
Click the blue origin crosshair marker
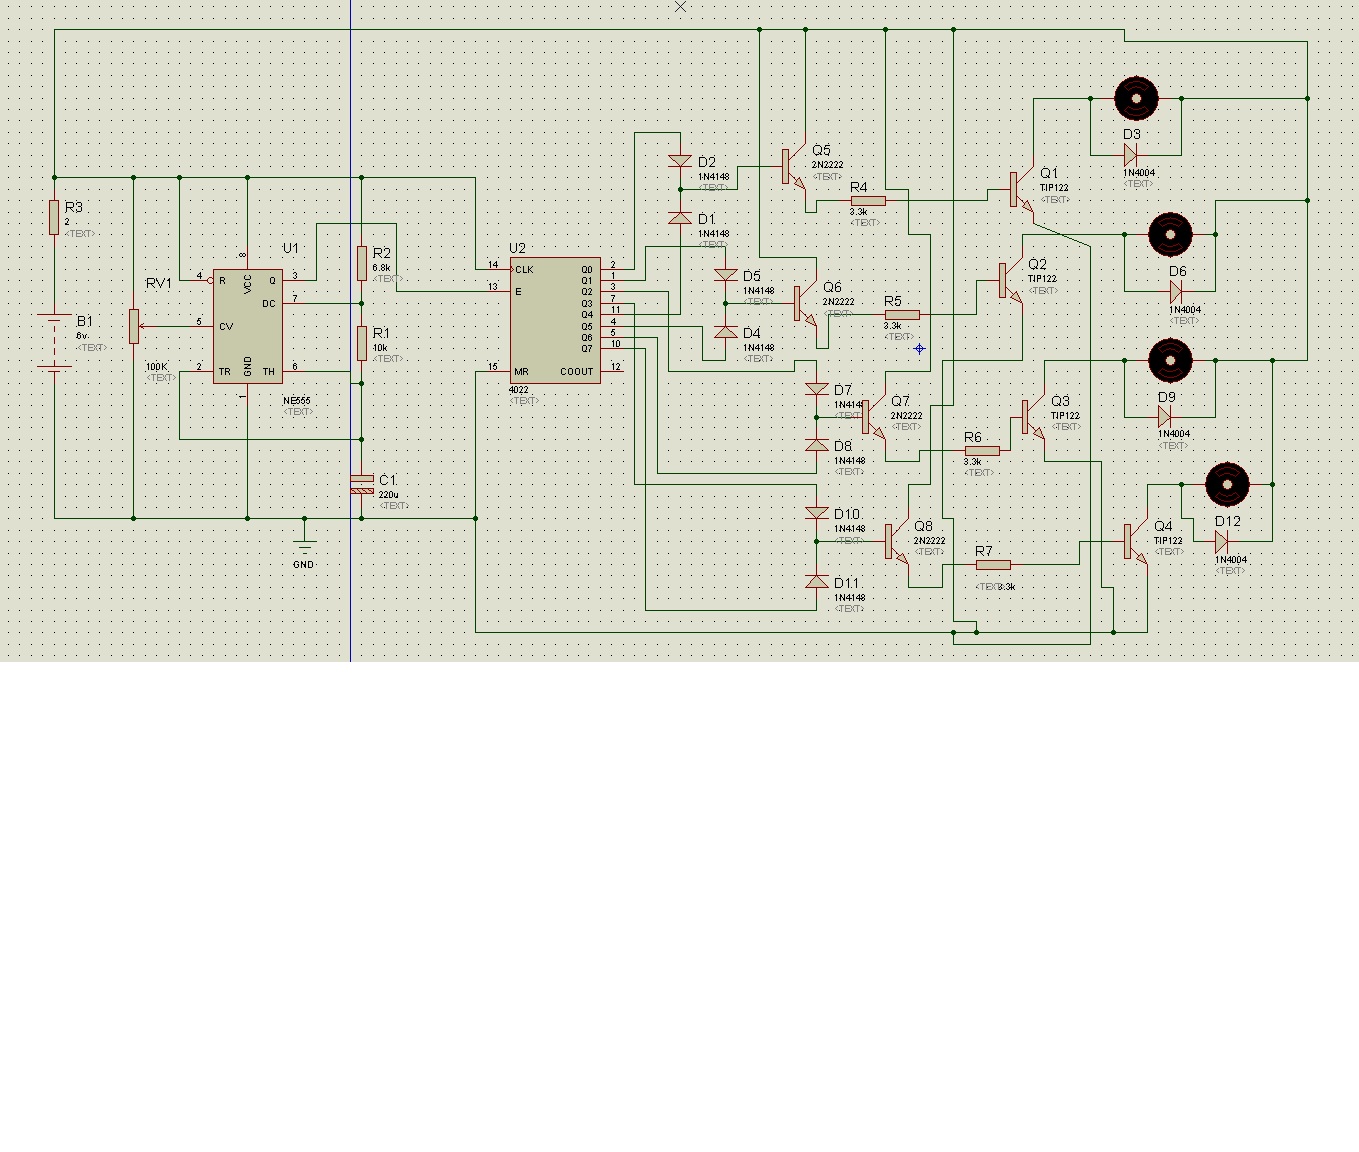(919, 348)
